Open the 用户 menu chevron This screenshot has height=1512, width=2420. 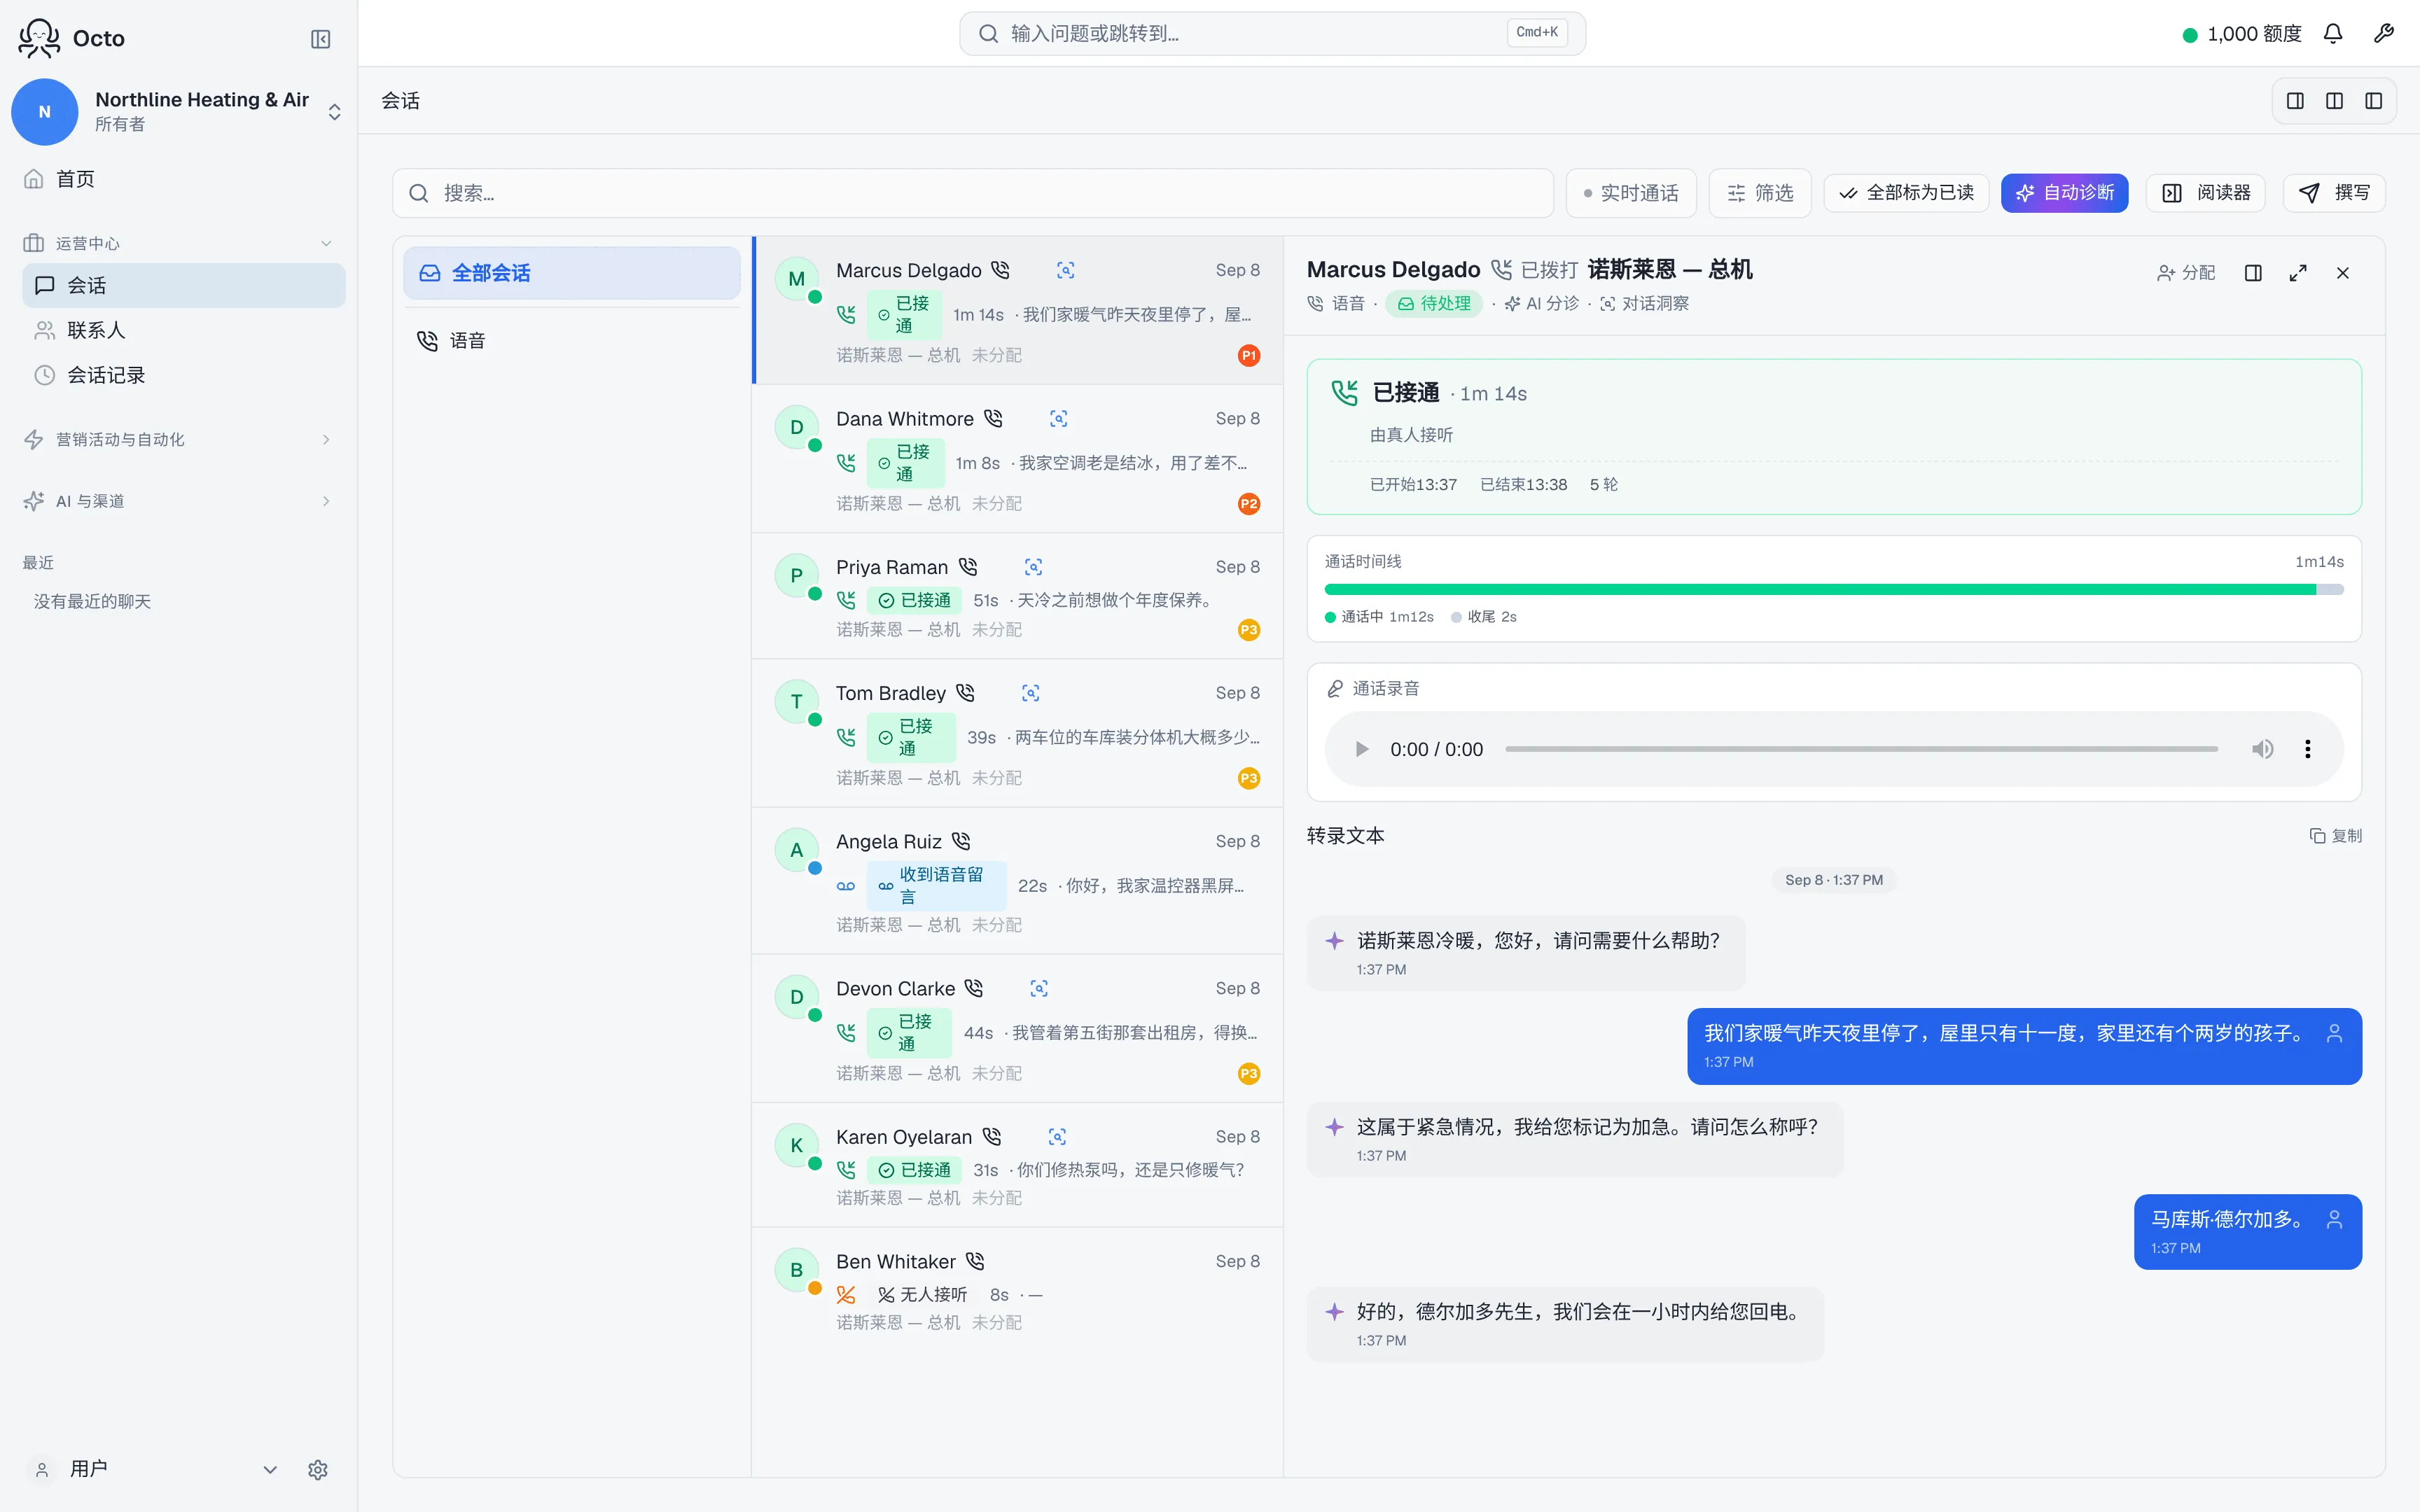(x=270, y=1469)
